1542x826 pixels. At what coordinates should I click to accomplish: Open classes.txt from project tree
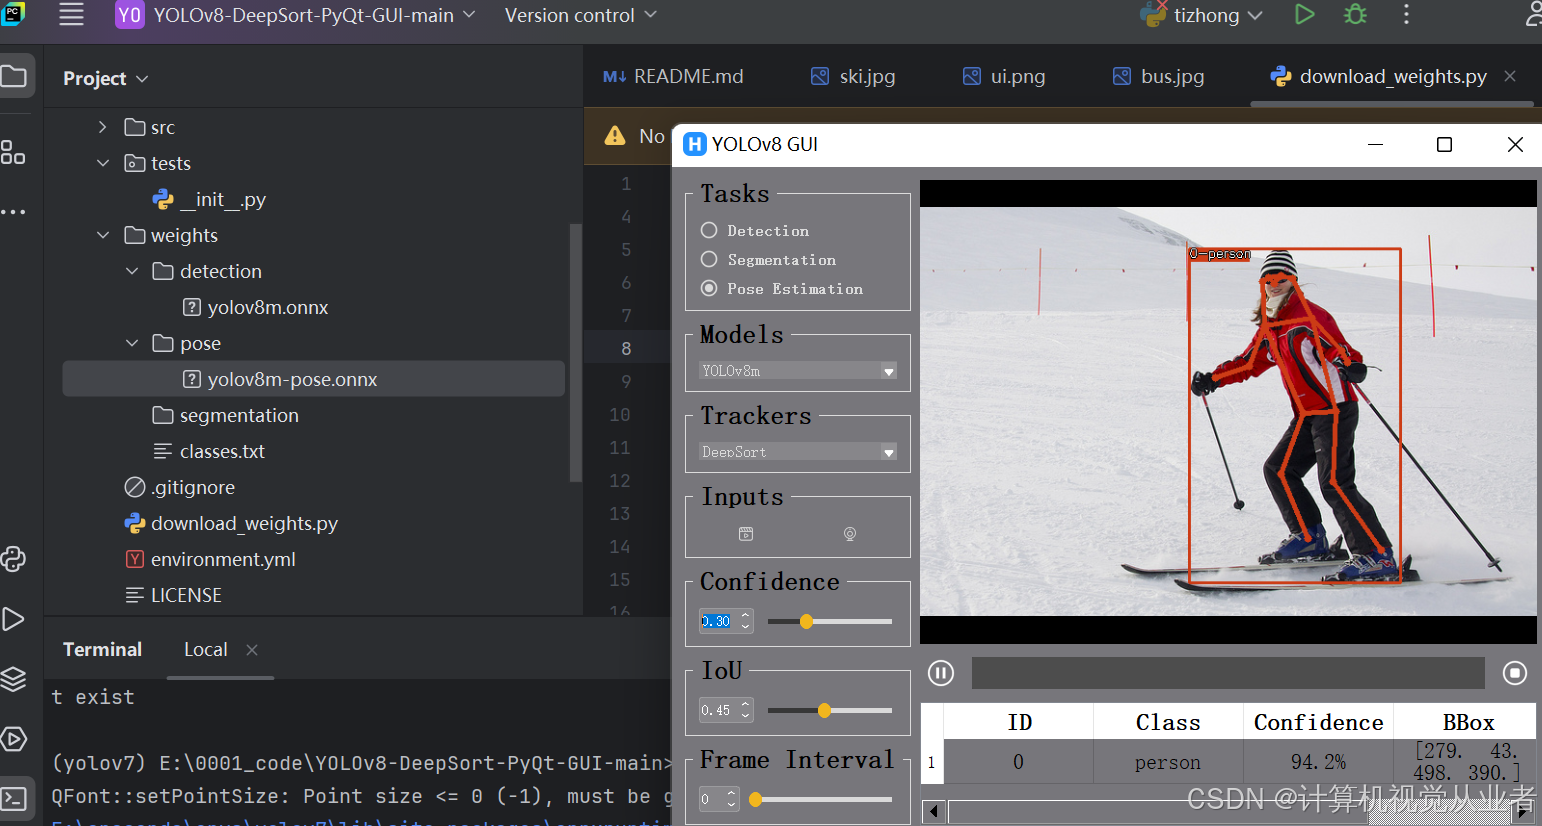[209, 451]
